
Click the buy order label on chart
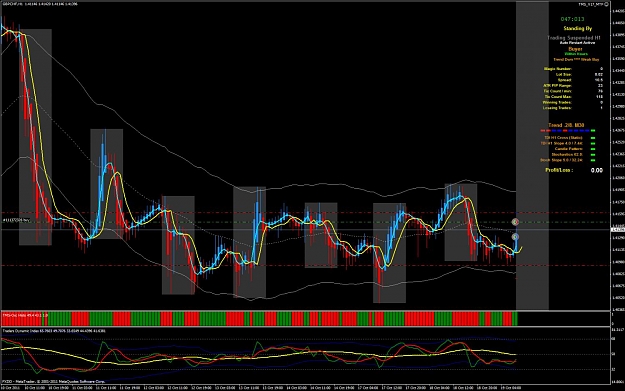pos(16,220)
